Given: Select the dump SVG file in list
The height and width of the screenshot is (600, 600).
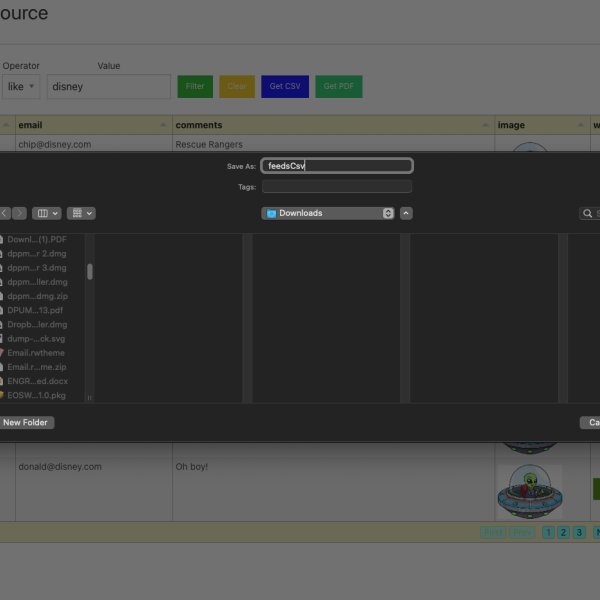Looking at the screenshot, I should (37, 339).
